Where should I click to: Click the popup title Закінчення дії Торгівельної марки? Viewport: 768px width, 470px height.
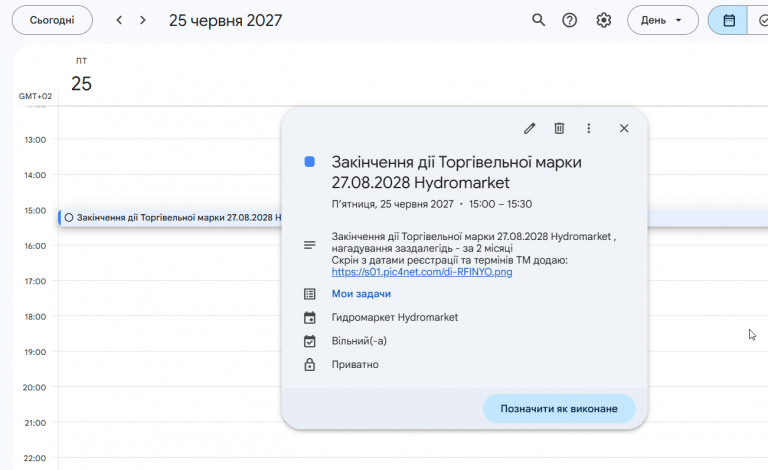click(456, 172)
